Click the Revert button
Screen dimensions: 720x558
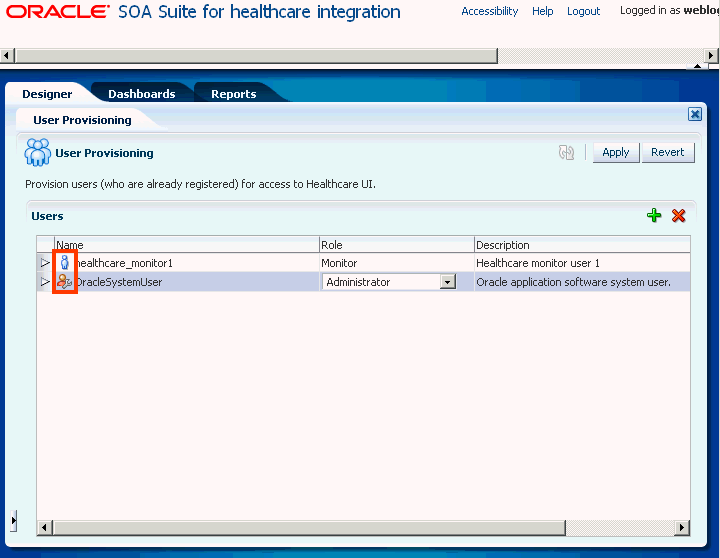pyautogui.click(x=668, y=152)
